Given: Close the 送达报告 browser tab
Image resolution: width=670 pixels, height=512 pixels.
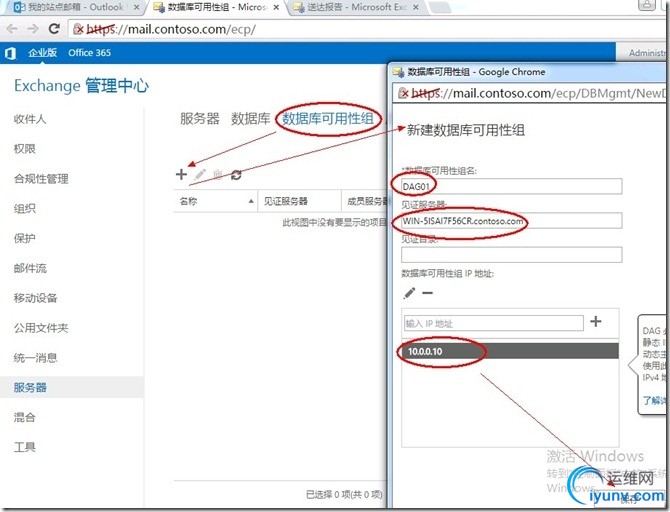Looking at the screenshot, I should click(x=417, y=7).
